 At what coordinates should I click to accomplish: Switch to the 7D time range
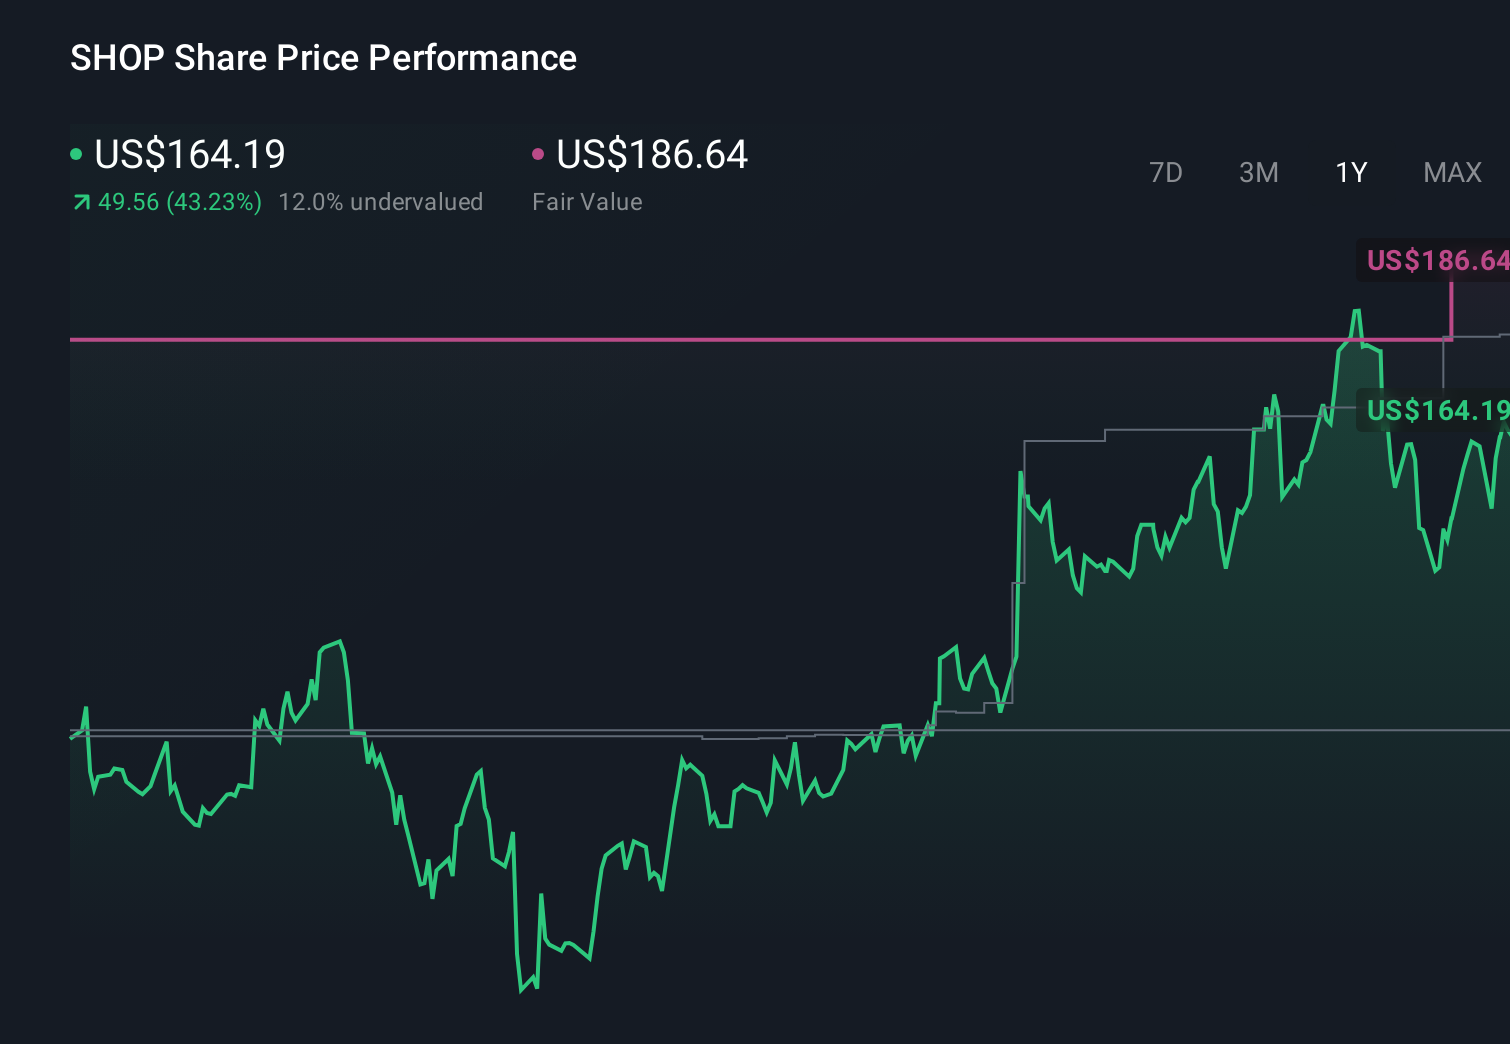coord(1166,172)
